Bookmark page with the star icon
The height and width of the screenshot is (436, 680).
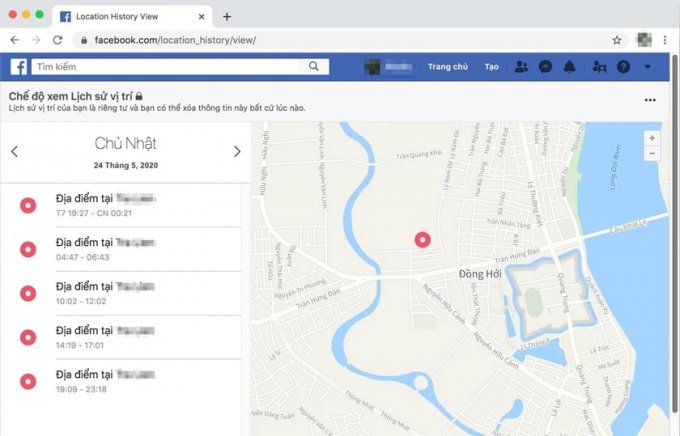click(617, 40)
